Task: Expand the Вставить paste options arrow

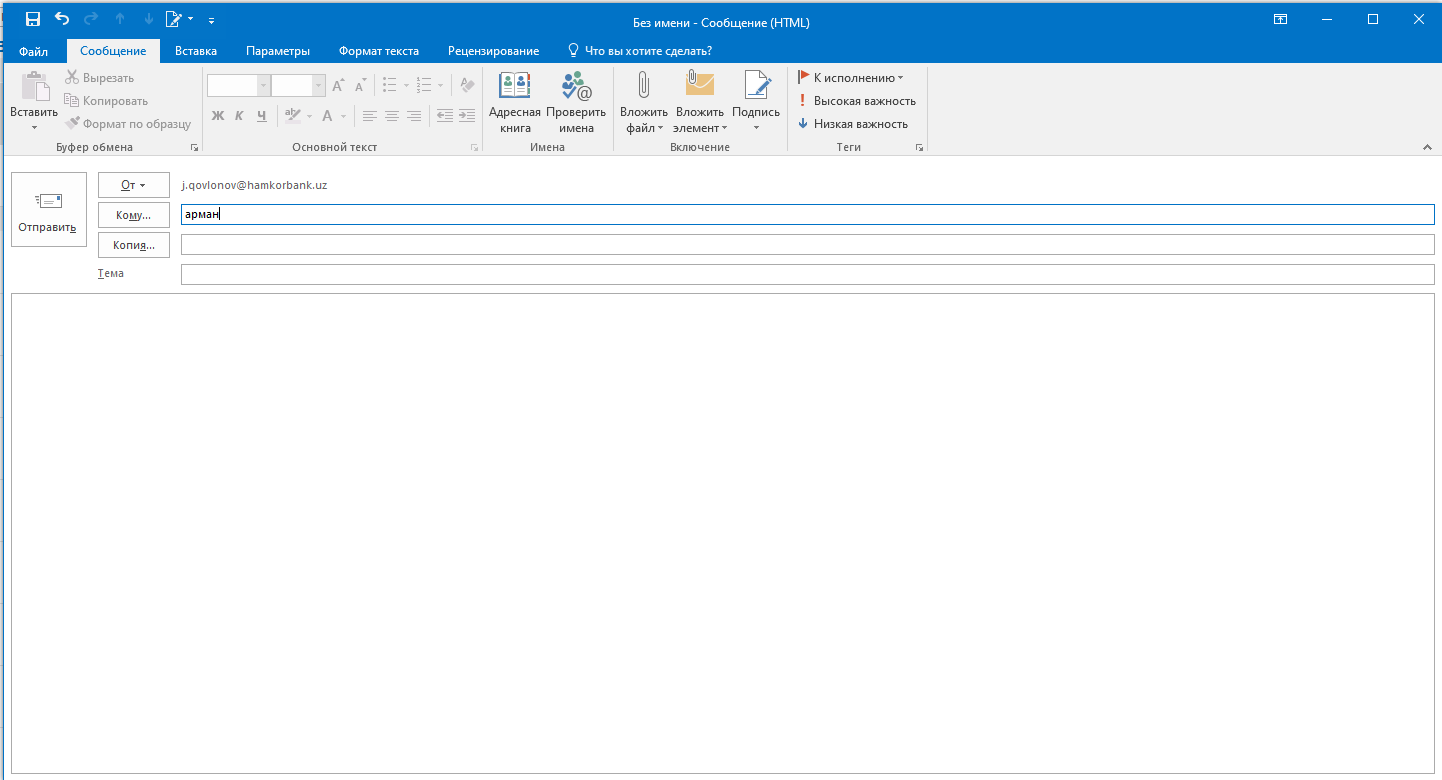Action: pyautogui.click(x=34, y=127)
